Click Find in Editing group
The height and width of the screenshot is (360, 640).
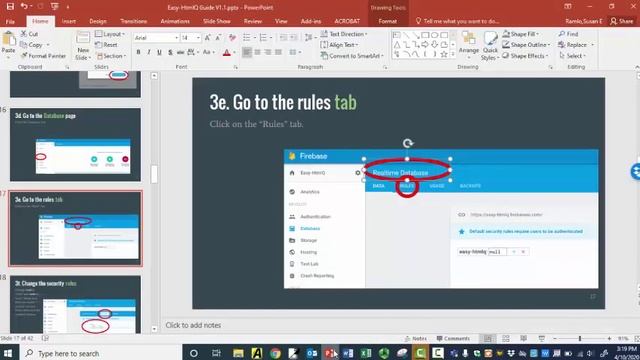[569, 34]
